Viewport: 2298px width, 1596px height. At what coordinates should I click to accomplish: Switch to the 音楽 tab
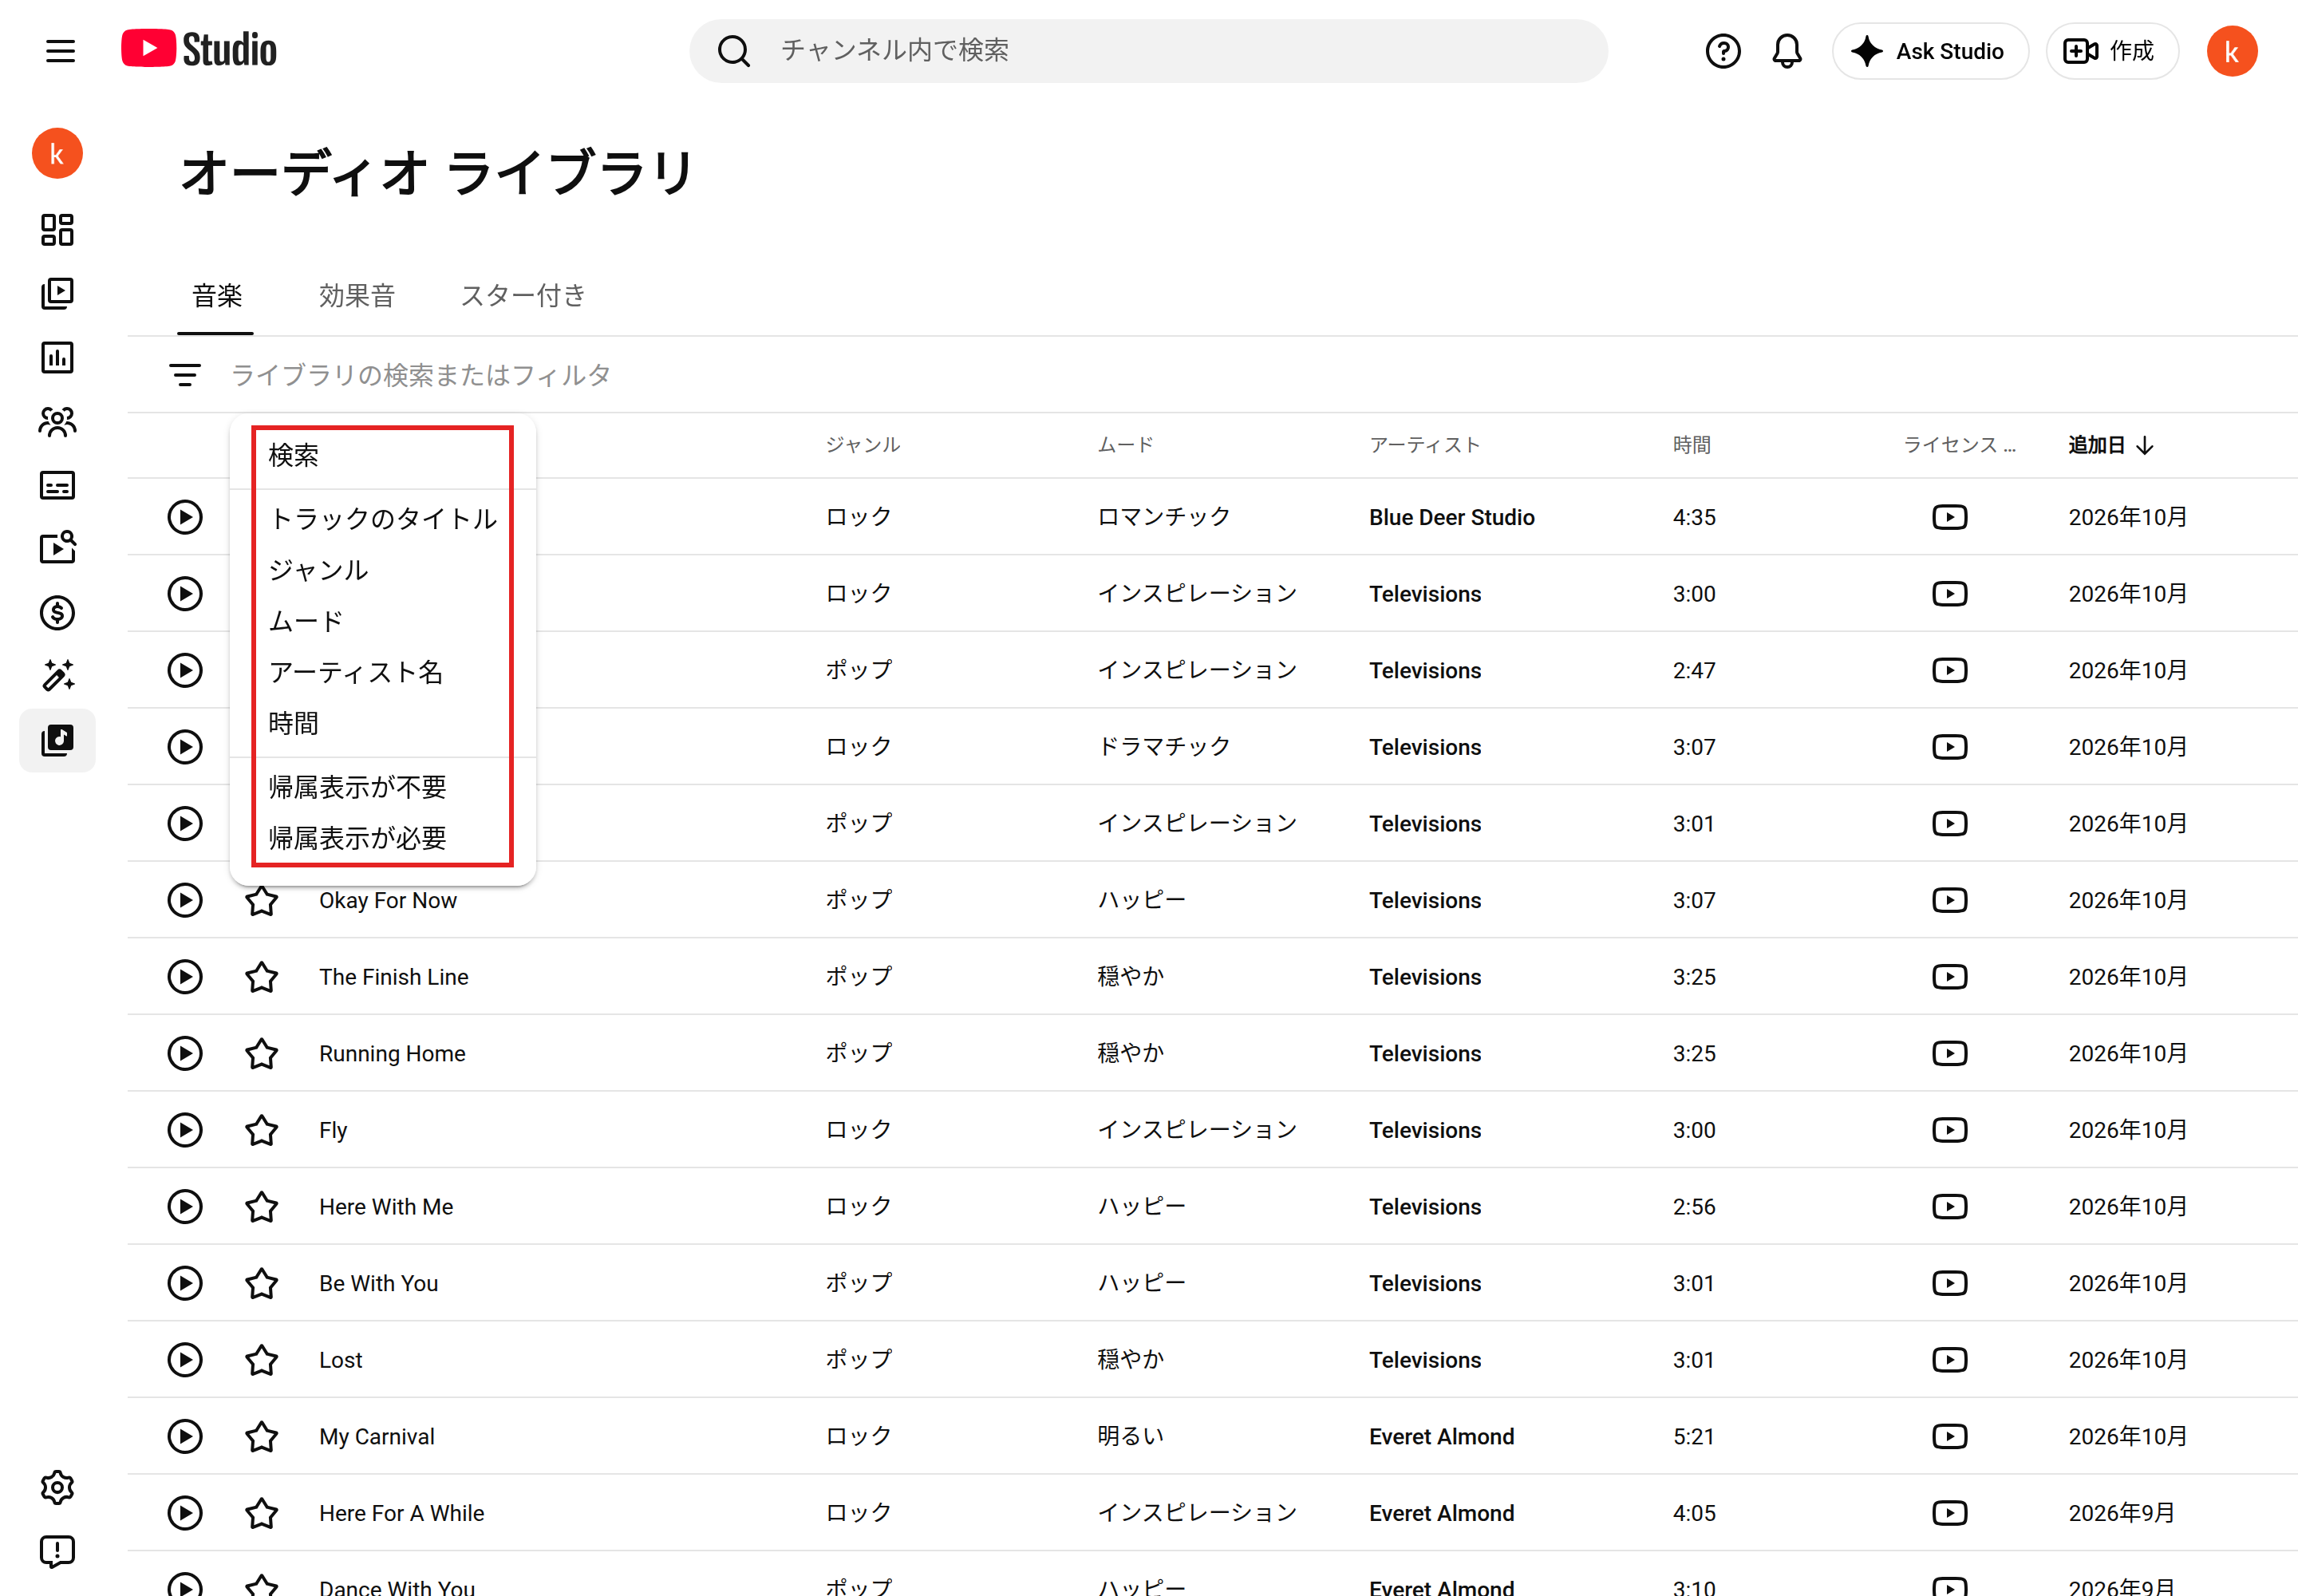(x=217, y=295)
